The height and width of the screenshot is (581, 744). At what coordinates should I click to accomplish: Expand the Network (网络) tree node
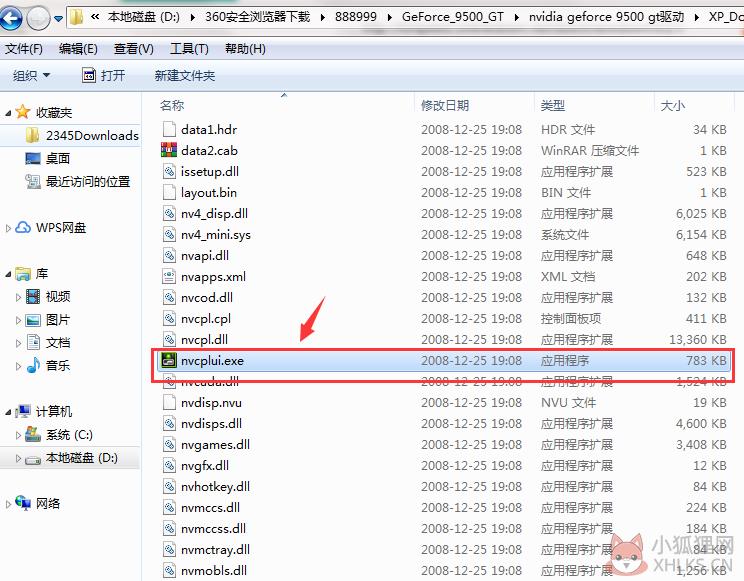coord(8,504)
